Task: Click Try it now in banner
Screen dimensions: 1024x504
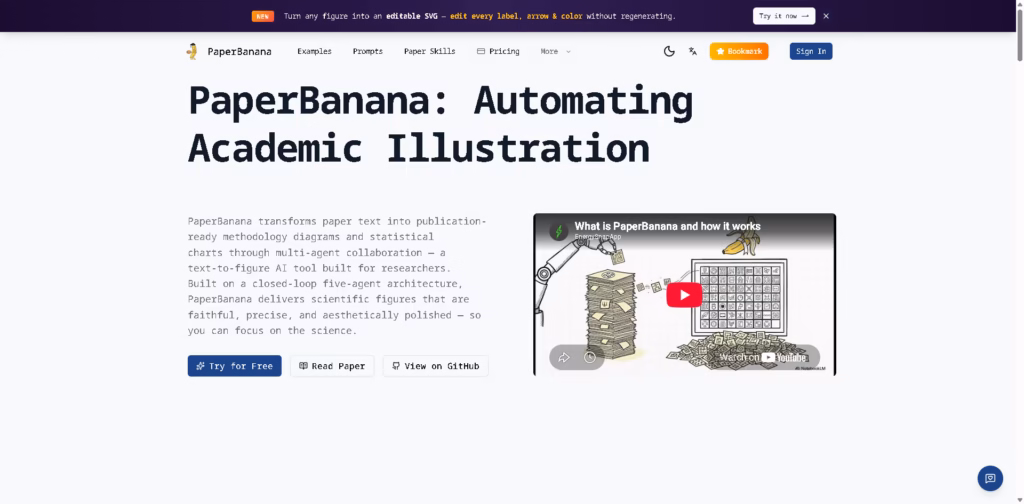Action: point(784,16)
